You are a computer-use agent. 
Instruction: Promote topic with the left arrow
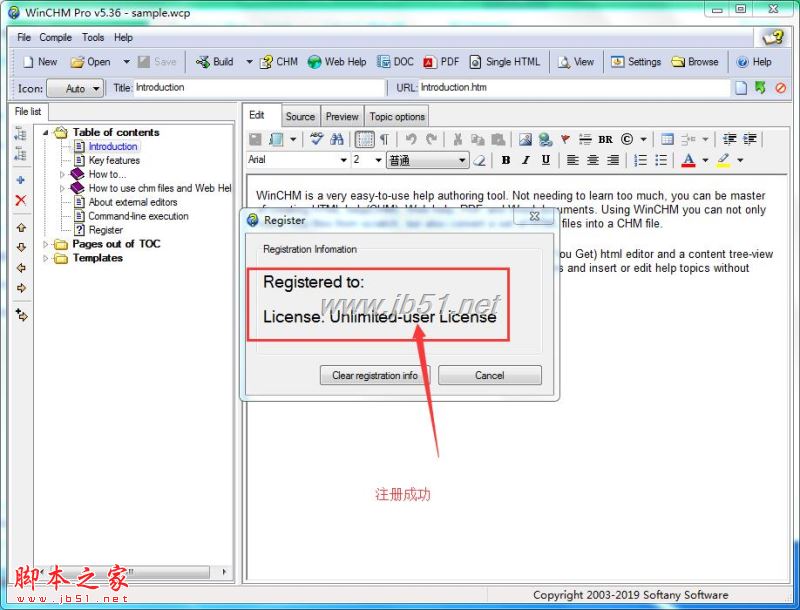21,268
